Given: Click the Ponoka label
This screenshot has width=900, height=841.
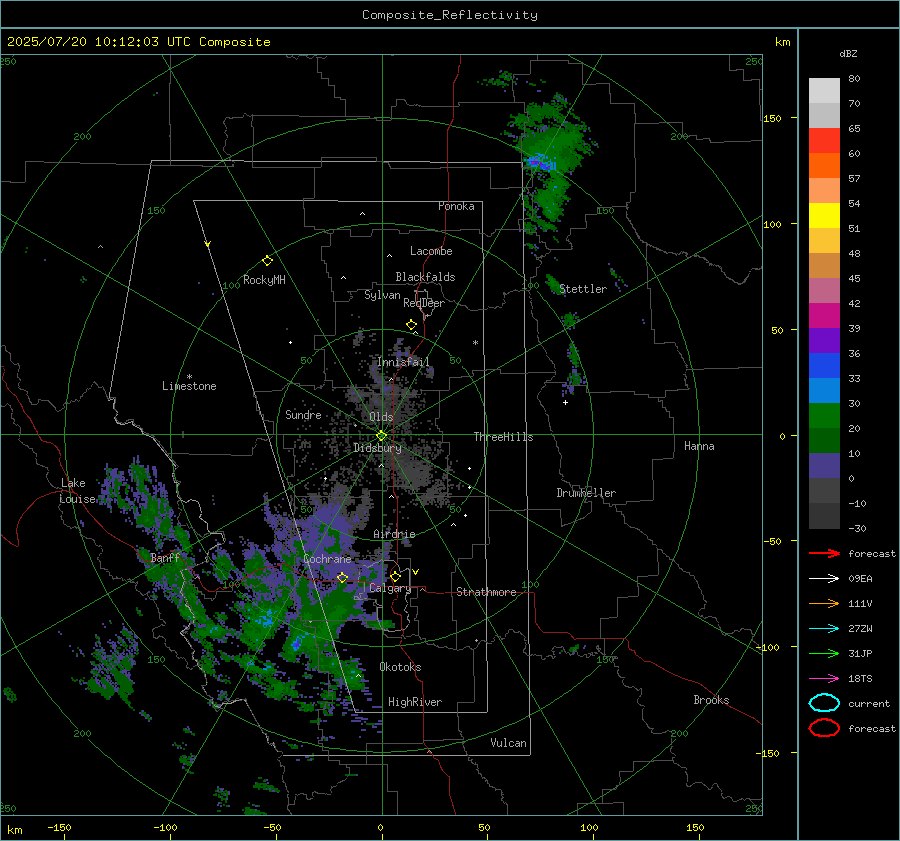Looking at the screenshot, I should 456,207.
